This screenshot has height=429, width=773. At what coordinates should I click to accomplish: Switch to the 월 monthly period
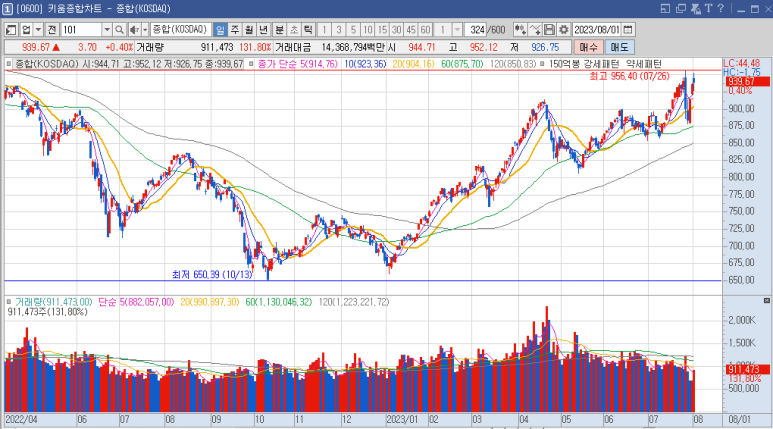click(x=249, y=30)
